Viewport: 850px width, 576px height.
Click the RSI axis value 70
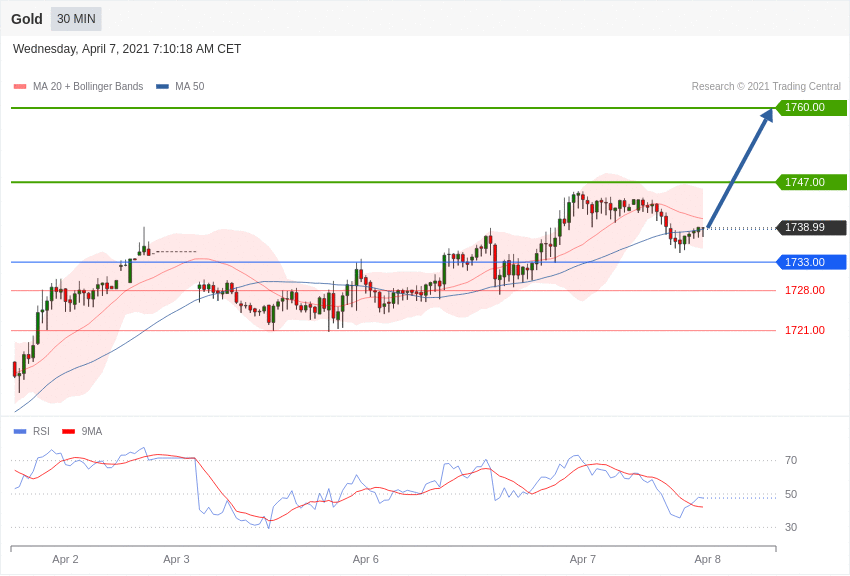(x=791, y=460)
